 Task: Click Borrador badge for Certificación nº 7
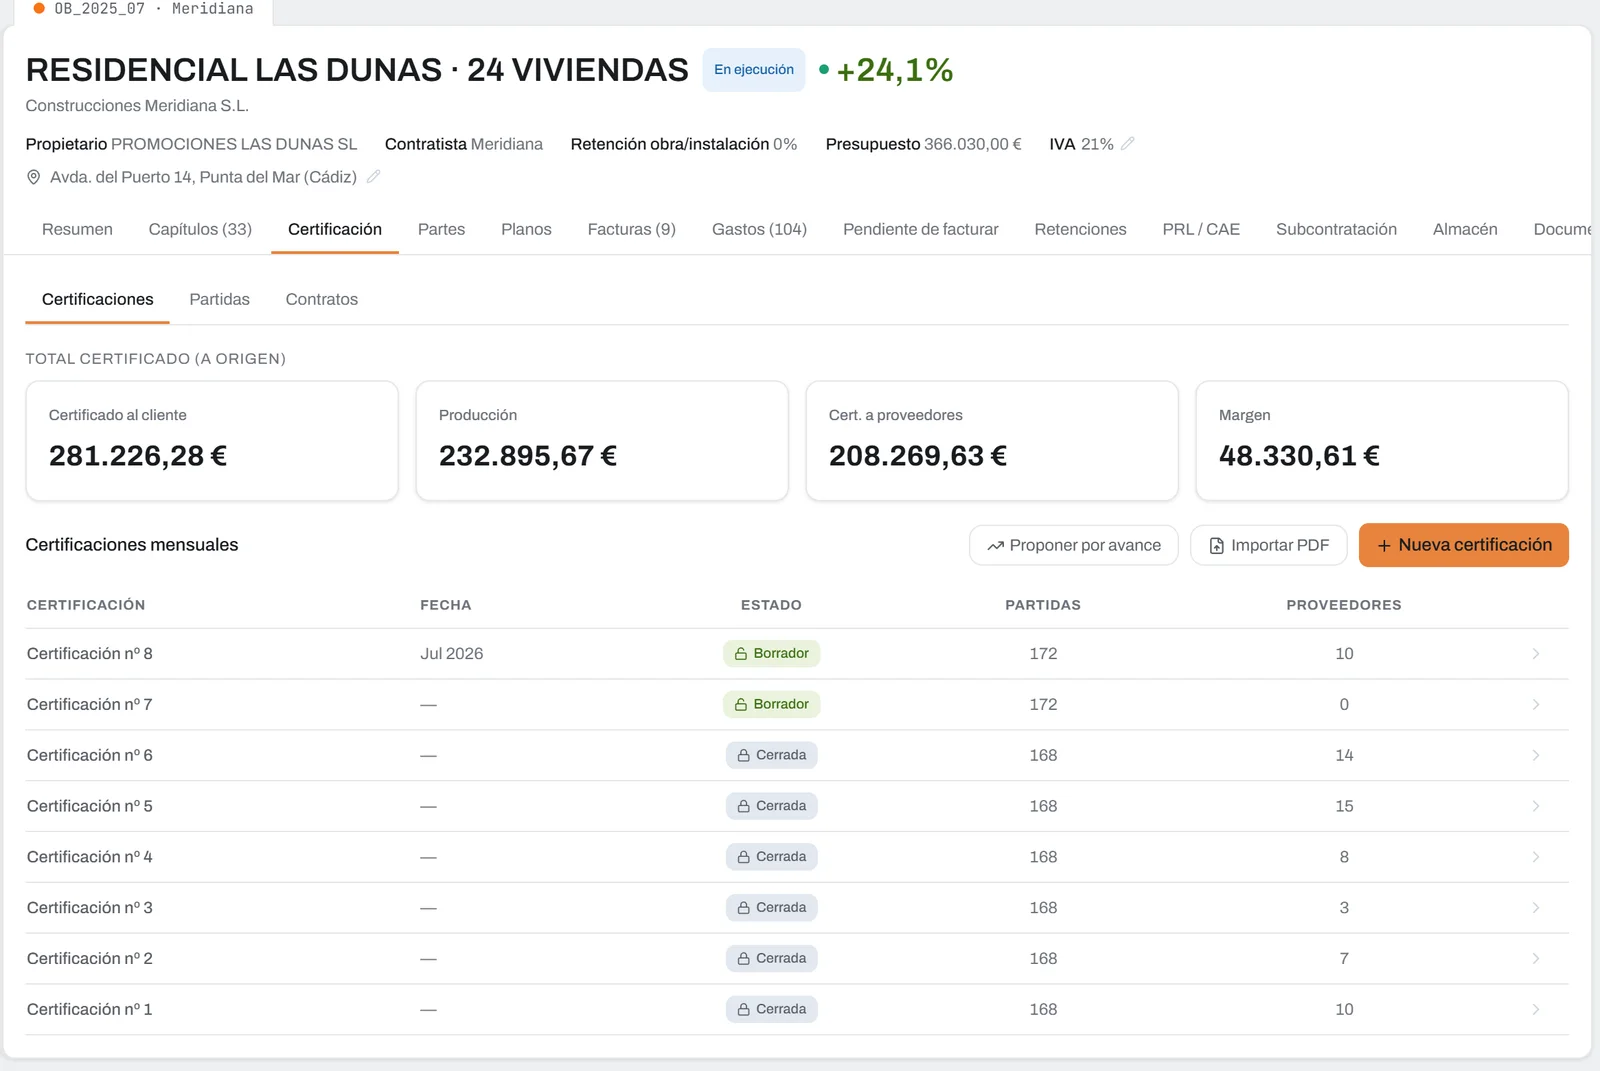[771, 705]
